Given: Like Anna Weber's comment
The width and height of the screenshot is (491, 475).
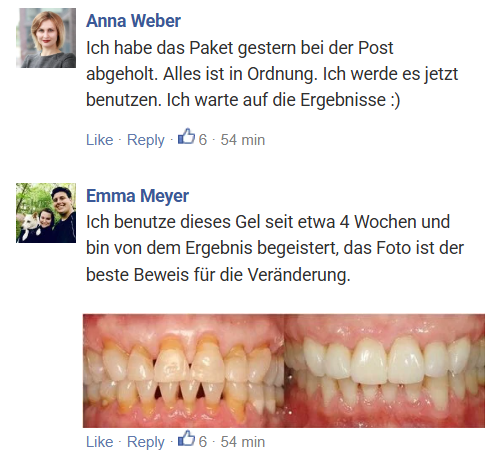Looking at the screenshot, I should tap(100, 140).
